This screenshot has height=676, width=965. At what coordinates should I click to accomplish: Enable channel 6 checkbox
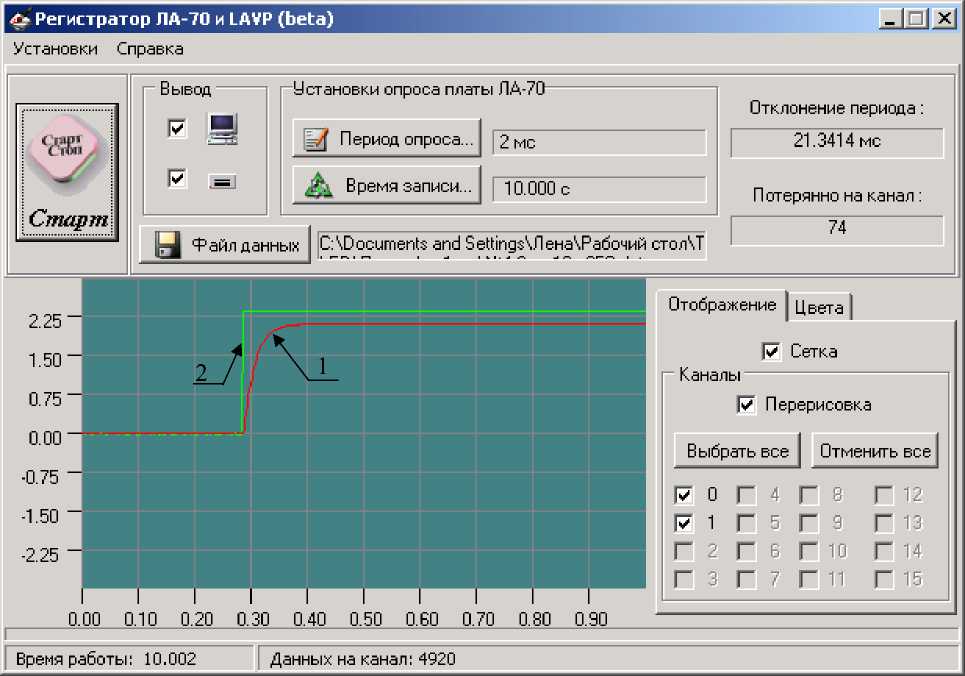coord(747,551)
